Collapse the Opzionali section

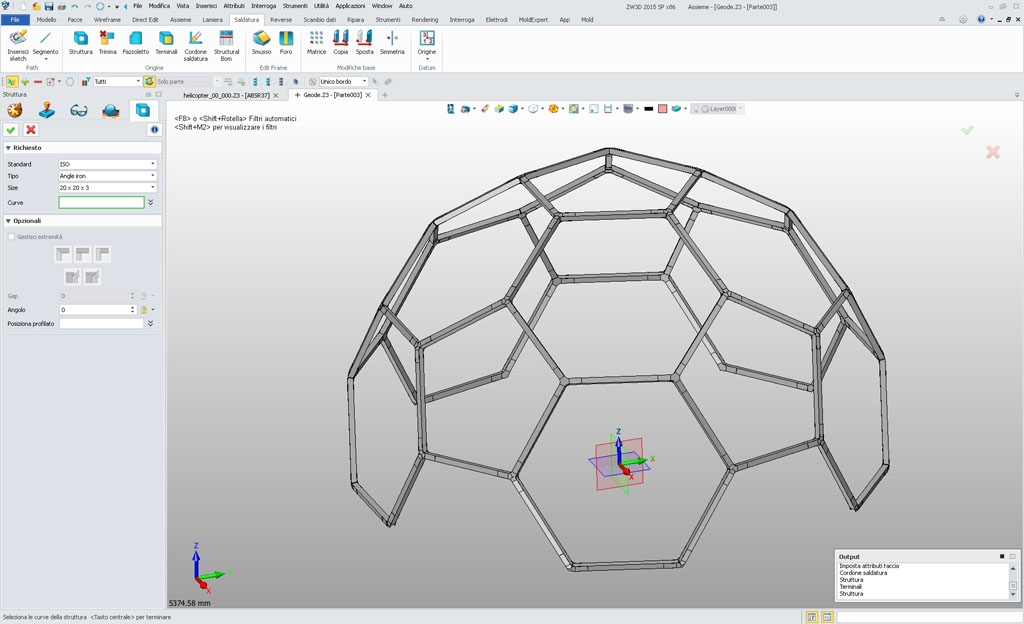point(9,221)
